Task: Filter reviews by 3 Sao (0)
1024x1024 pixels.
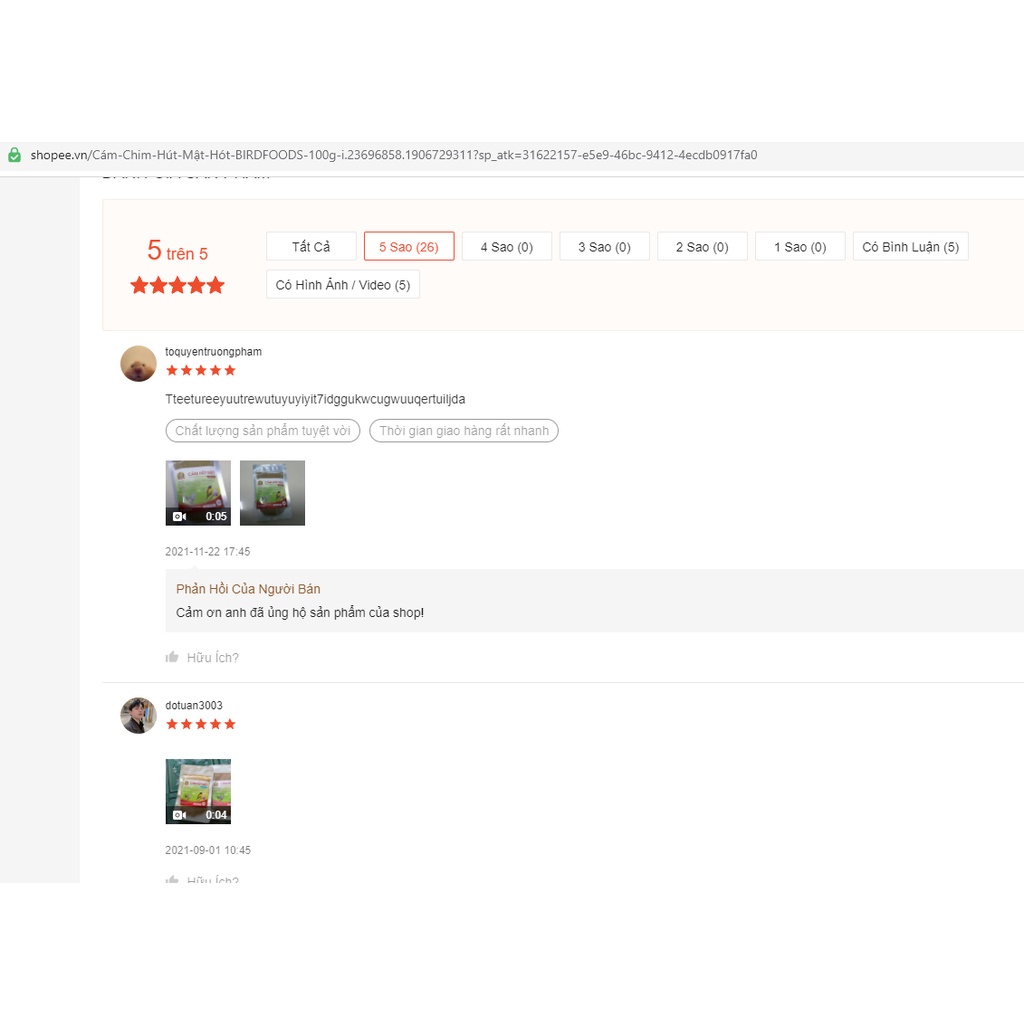Action: 604,247
